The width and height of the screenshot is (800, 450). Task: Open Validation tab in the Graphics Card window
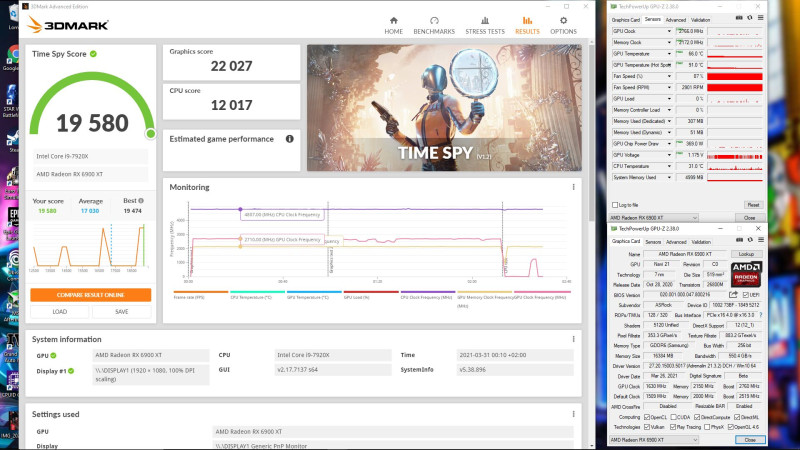point(701,242)
